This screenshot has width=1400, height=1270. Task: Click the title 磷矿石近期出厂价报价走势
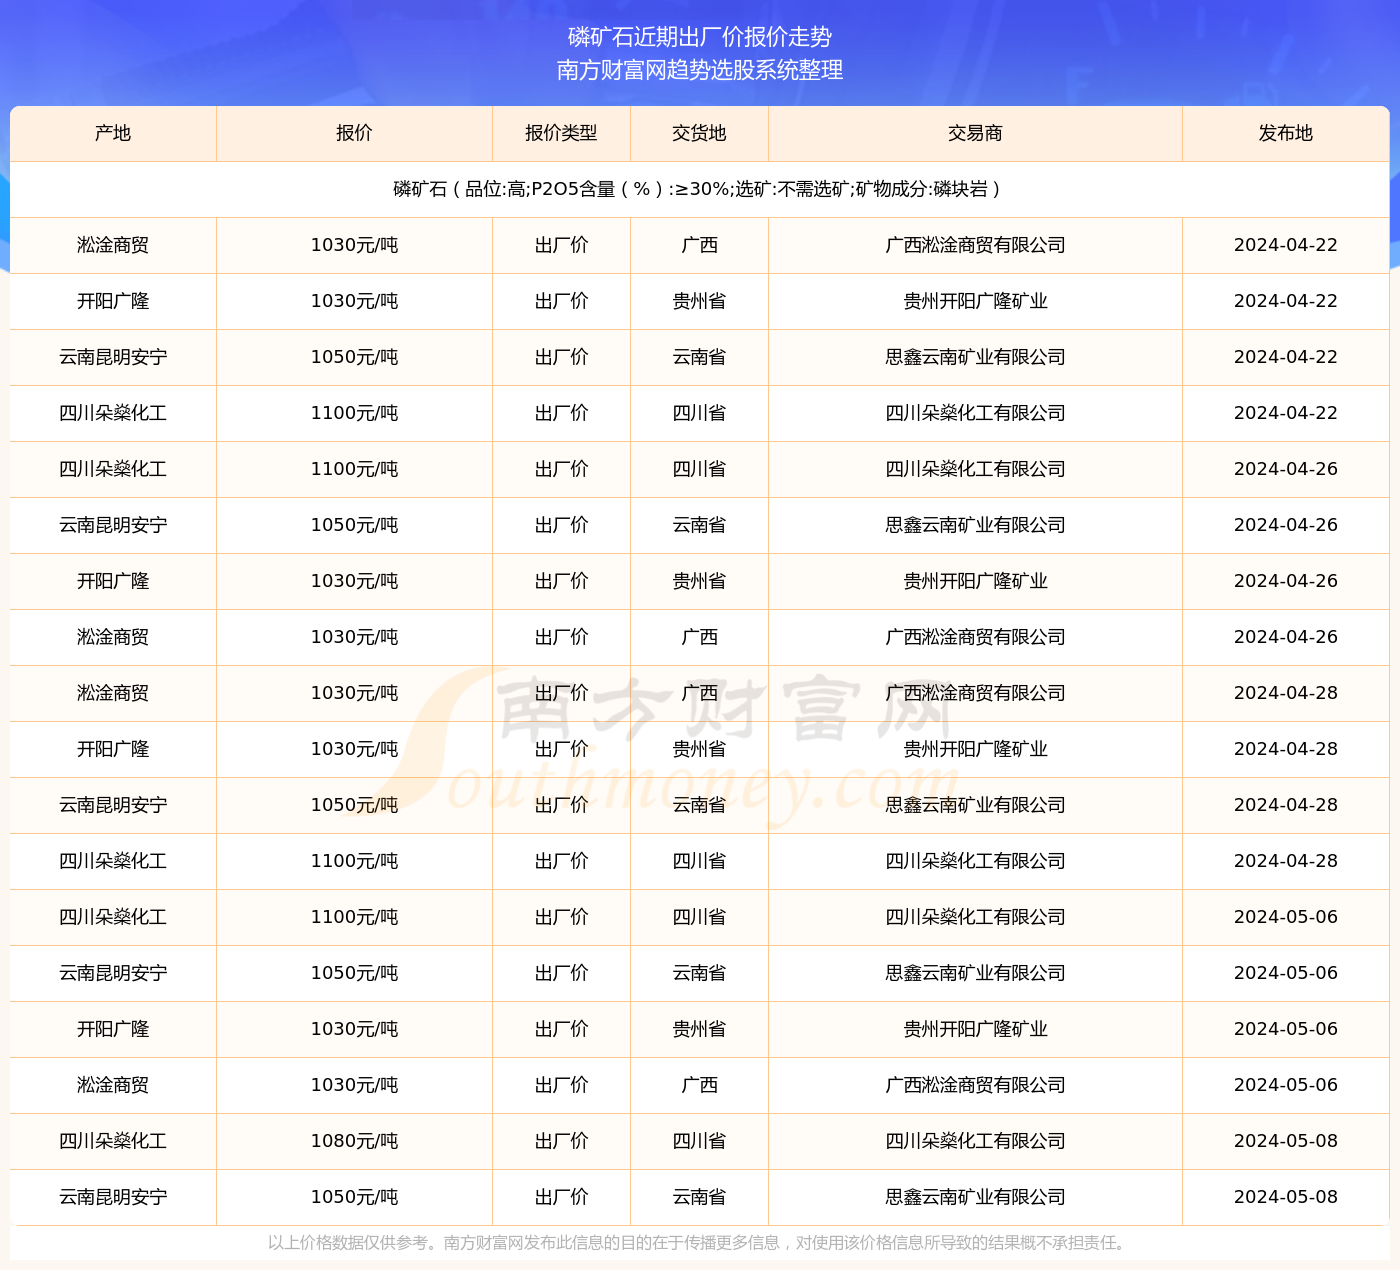pyautogui.click(x=700, y=37)
